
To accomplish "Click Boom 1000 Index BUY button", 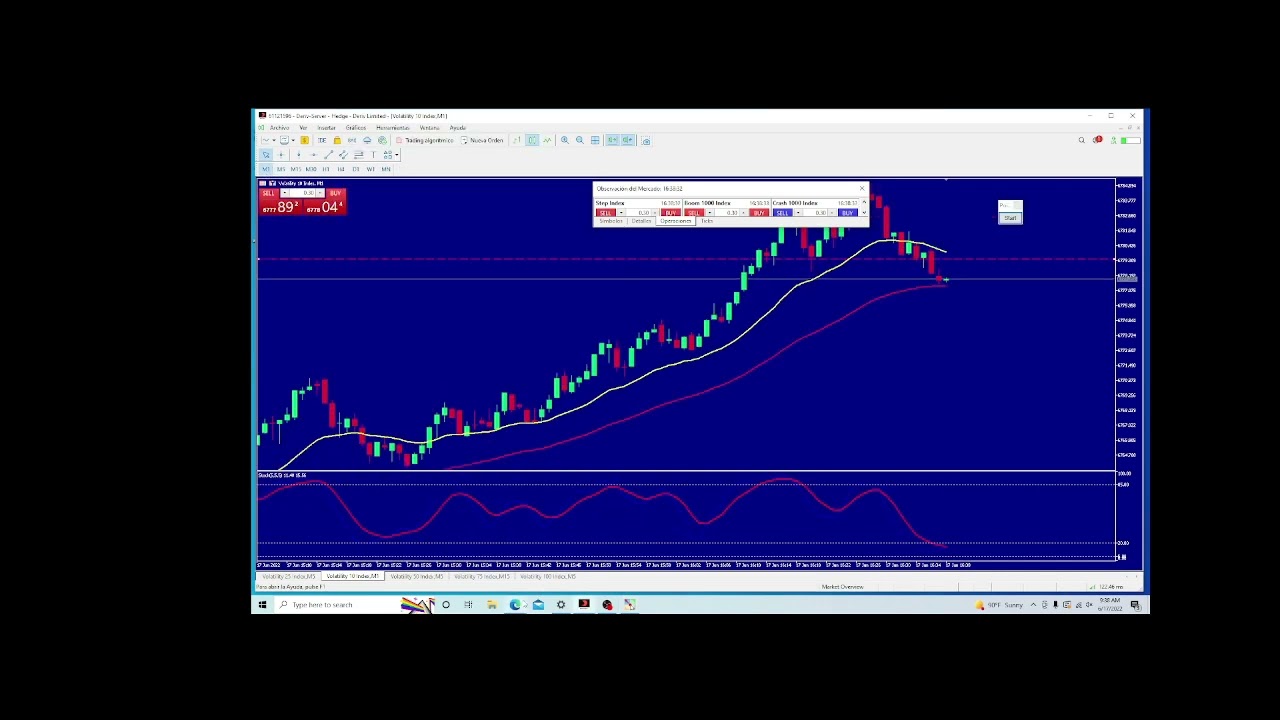I will coord(758,213).
